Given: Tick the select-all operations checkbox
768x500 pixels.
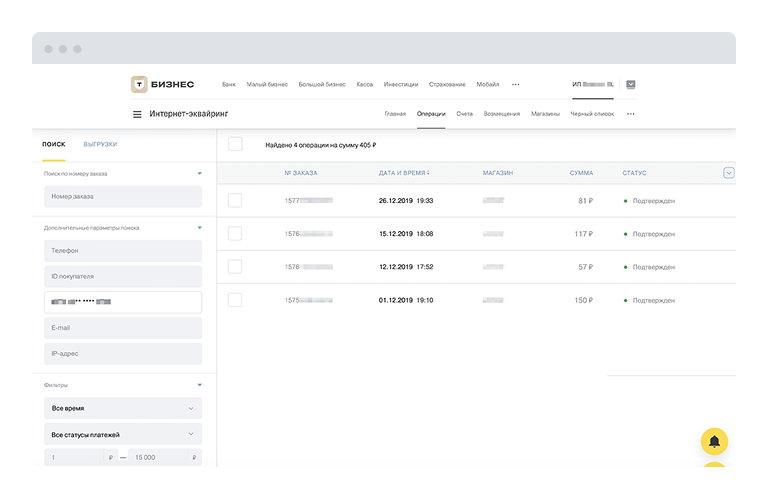Looking at the screenshot, I should [235, 144].
